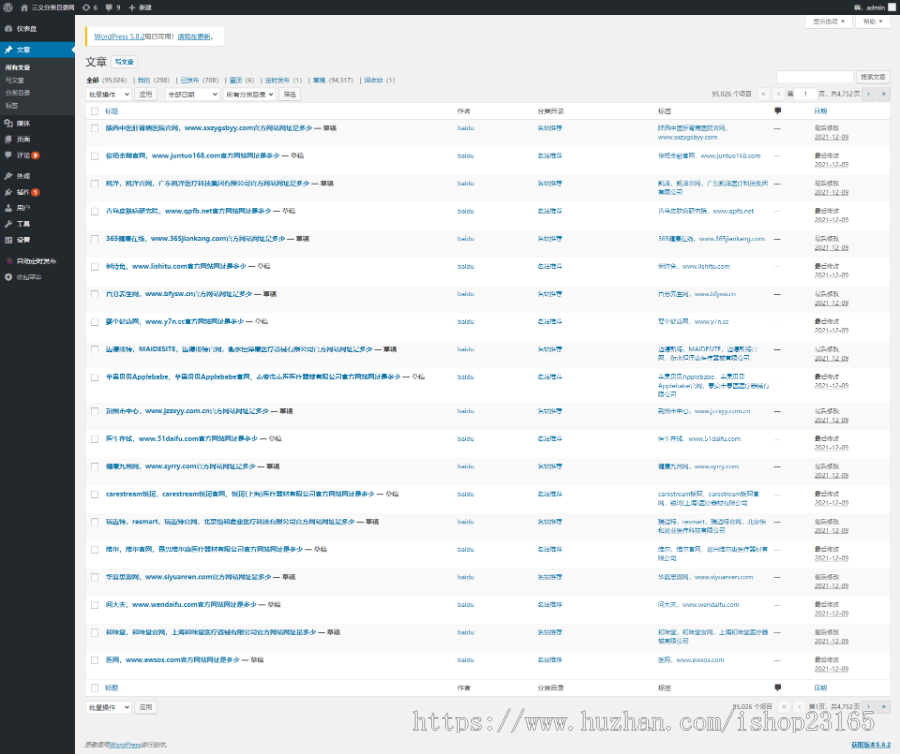Open top bulk actions dropdown

click(x=108, y=94)
